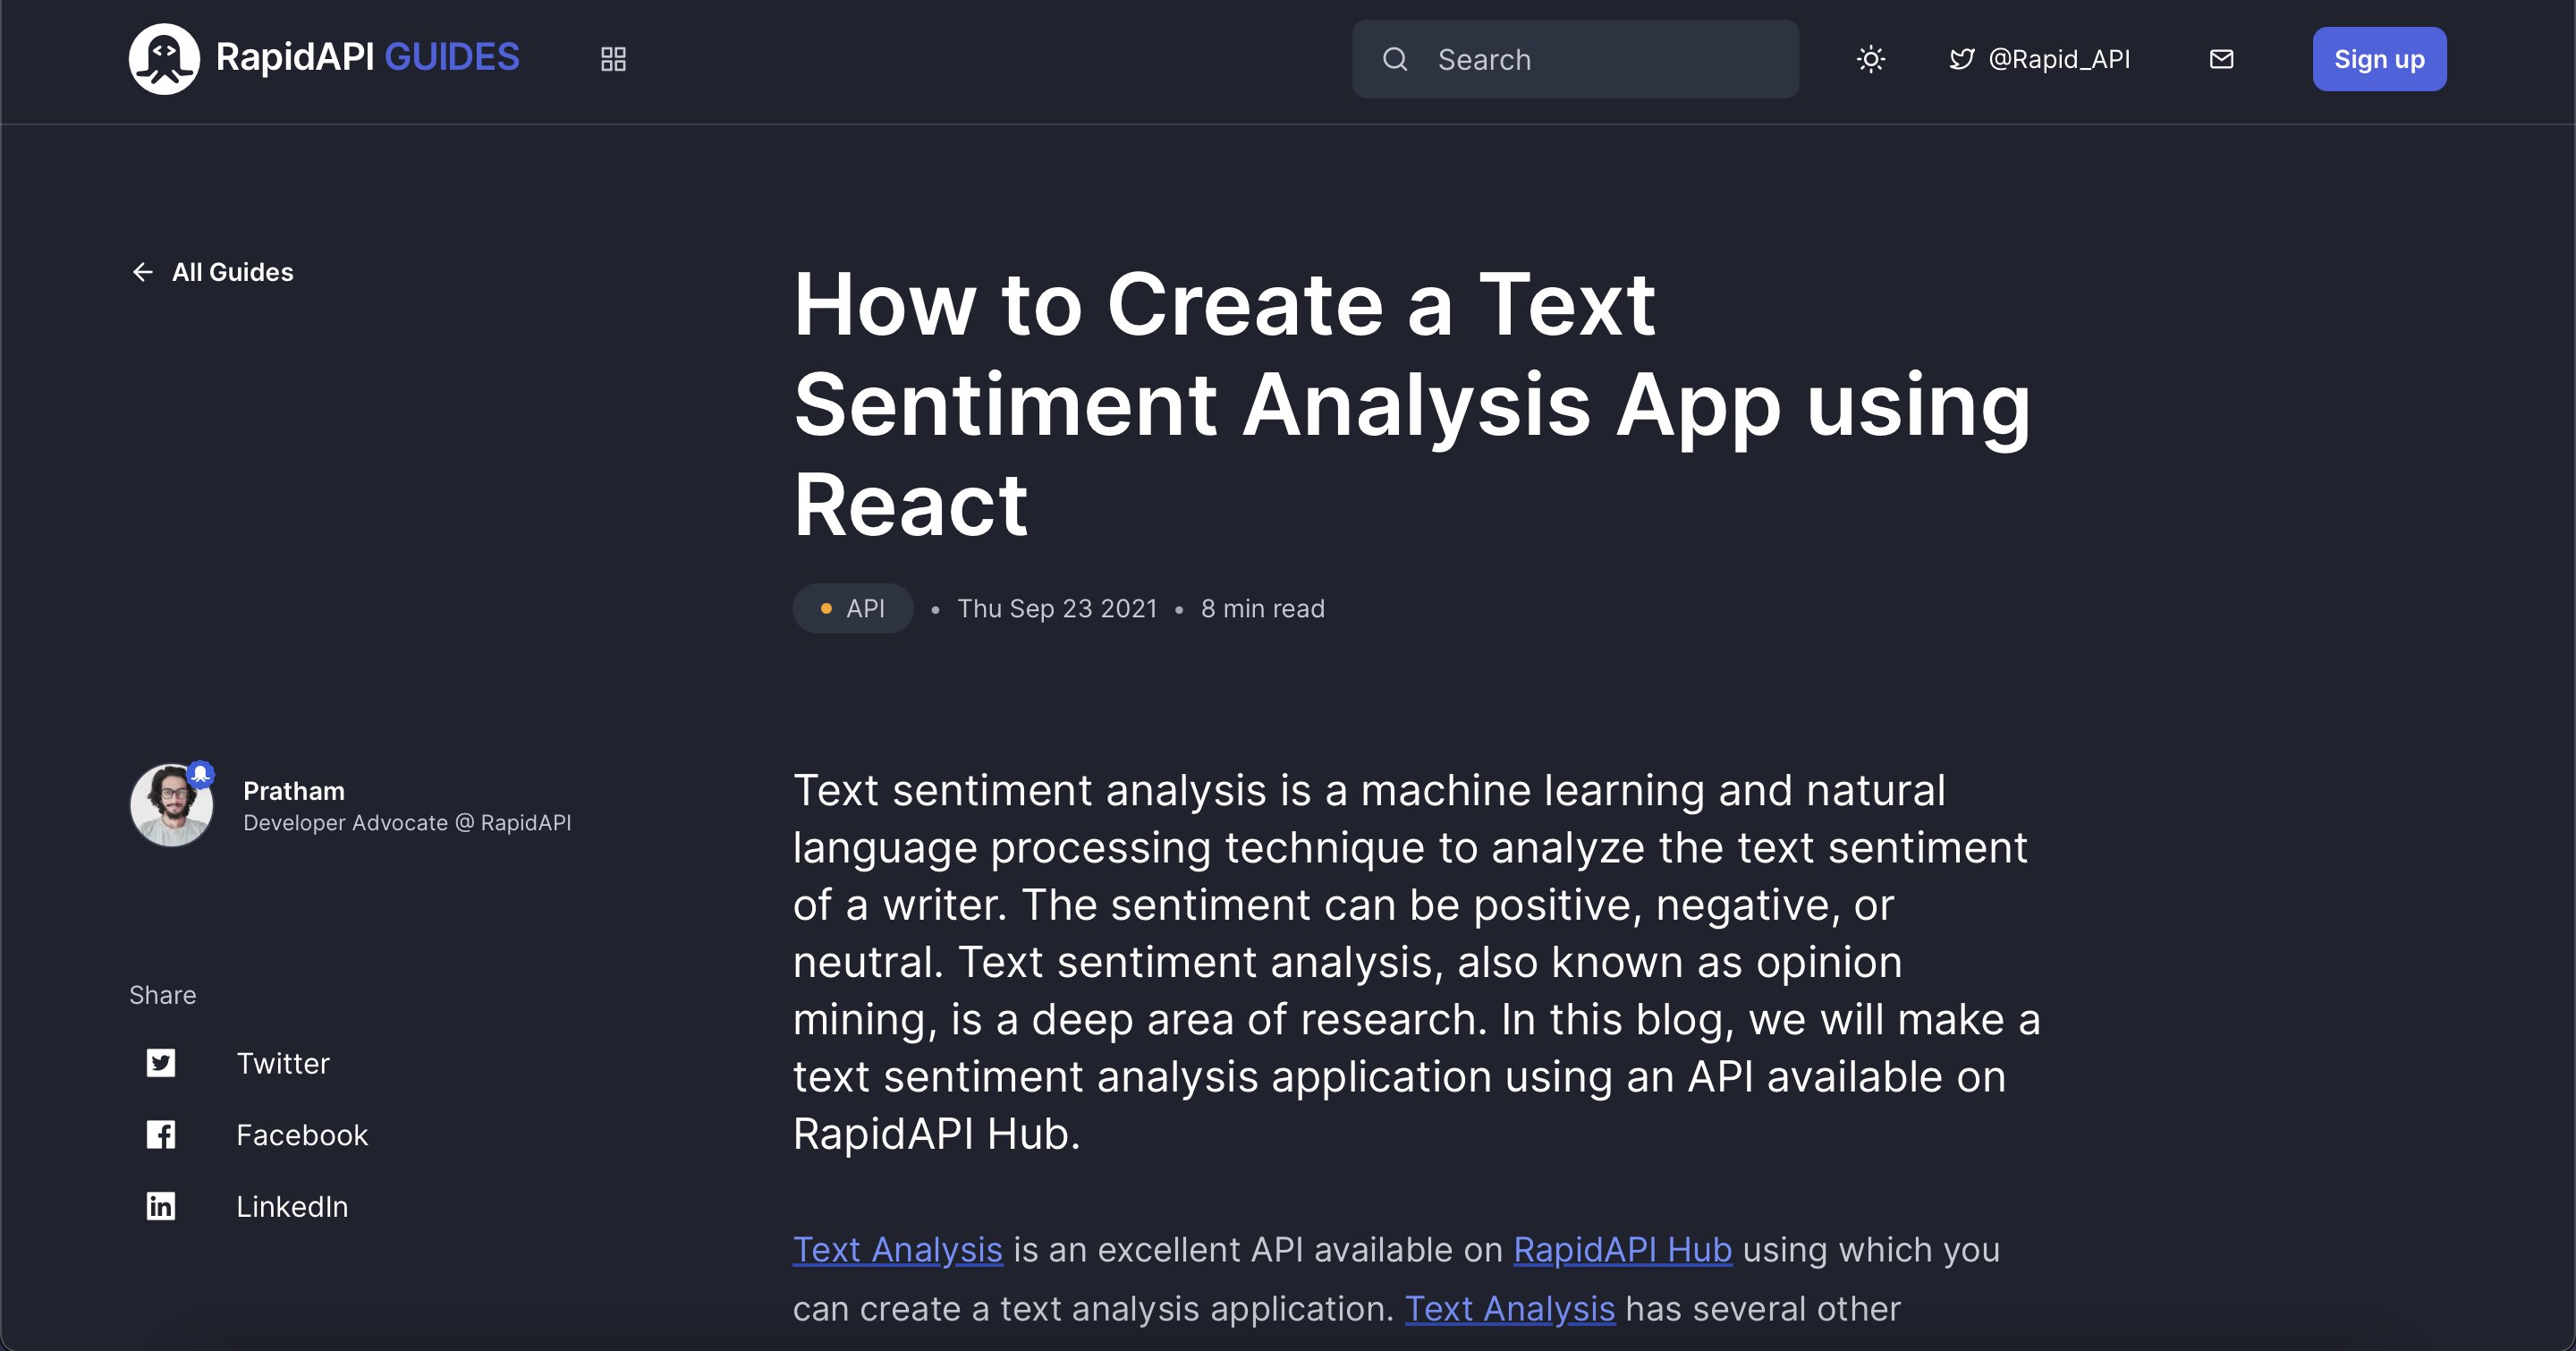Open the grid apps menu icon
This screenshot has height=1351, width=2576.
(613, 59)
